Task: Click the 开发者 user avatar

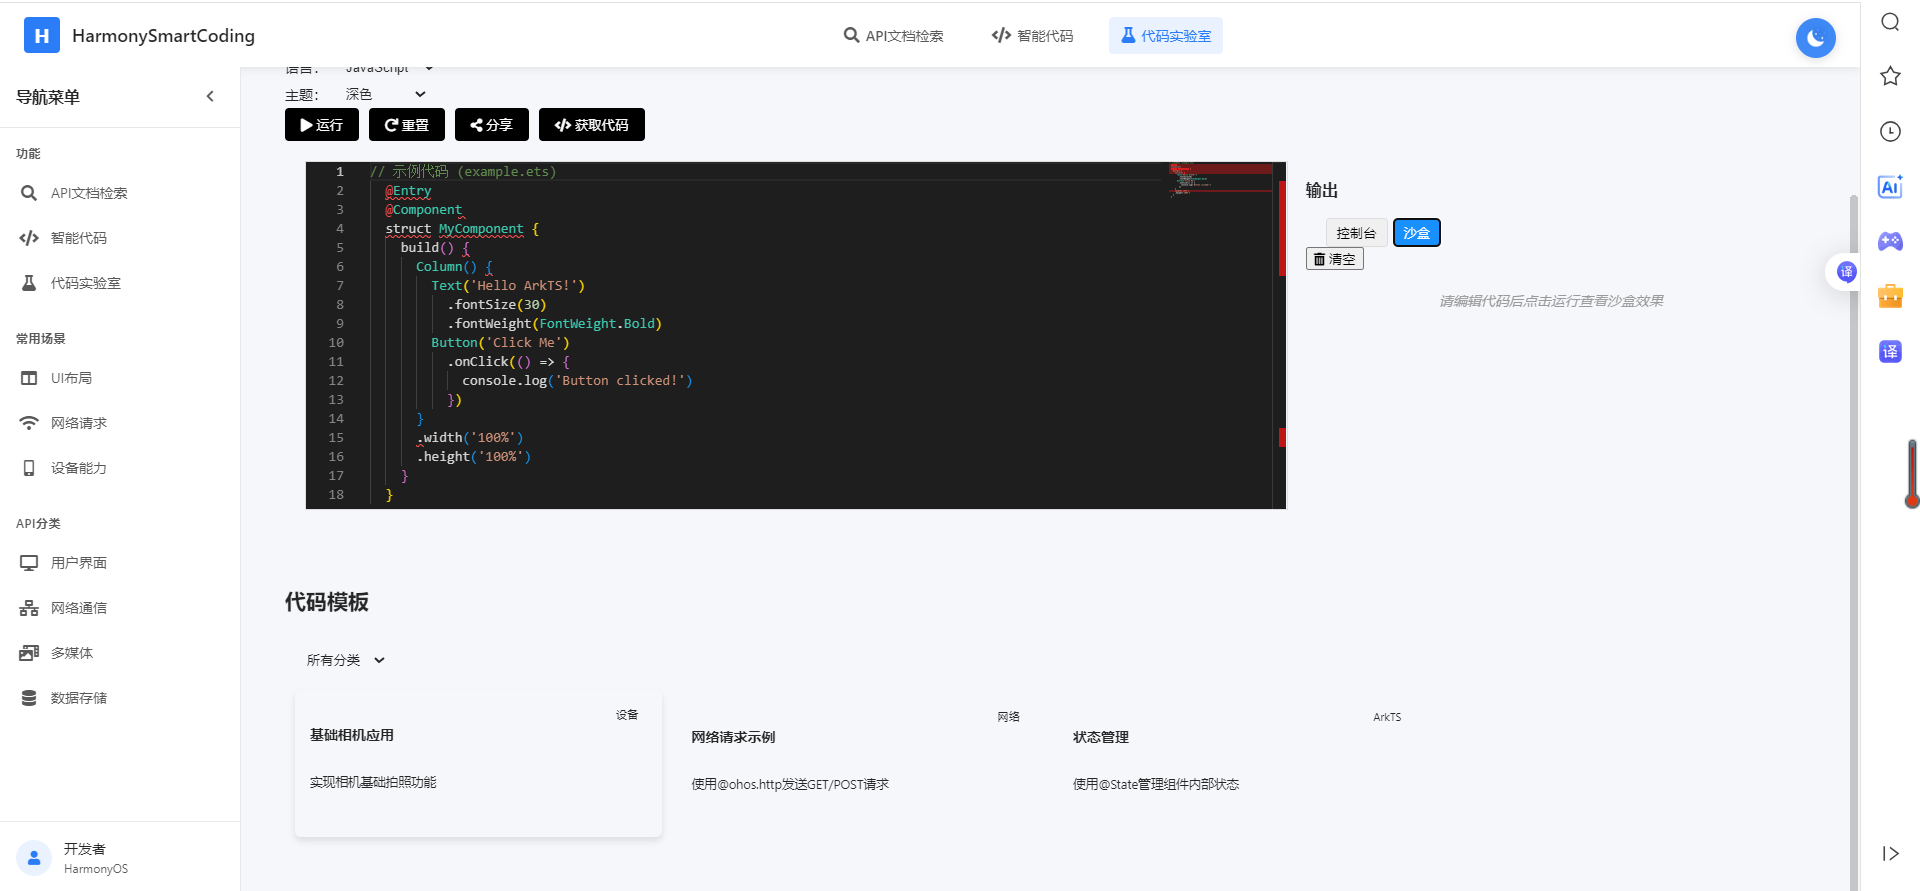Action: click(x=34, y=858)
